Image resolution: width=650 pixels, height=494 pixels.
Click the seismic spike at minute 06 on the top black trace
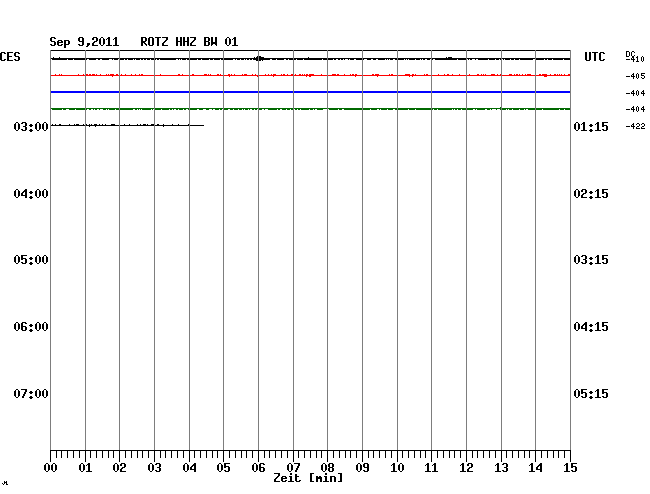259,58
